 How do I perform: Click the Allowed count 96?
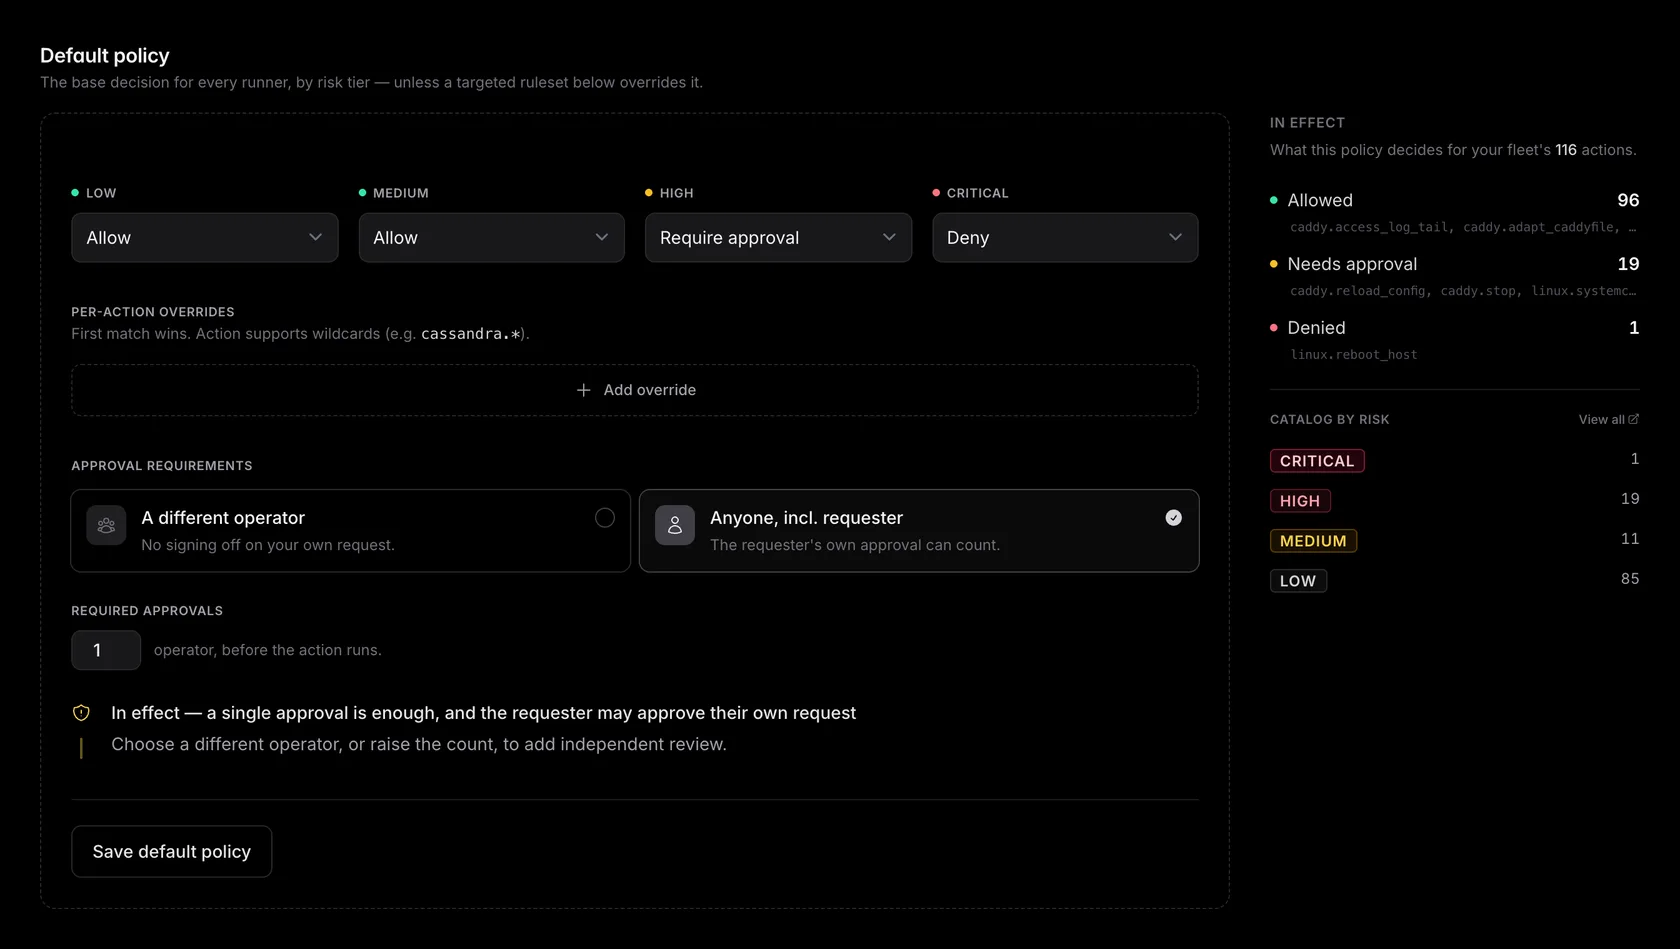pos(1628,200)
